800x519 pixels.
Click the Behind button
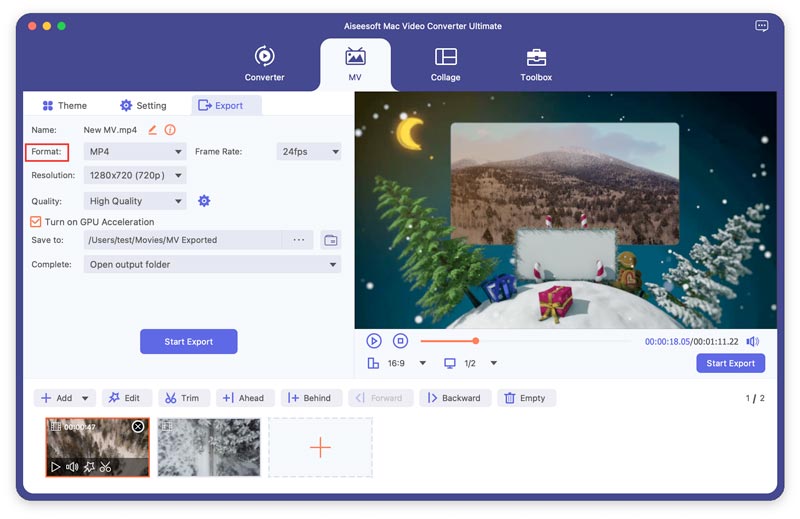(x=311, y=398)
